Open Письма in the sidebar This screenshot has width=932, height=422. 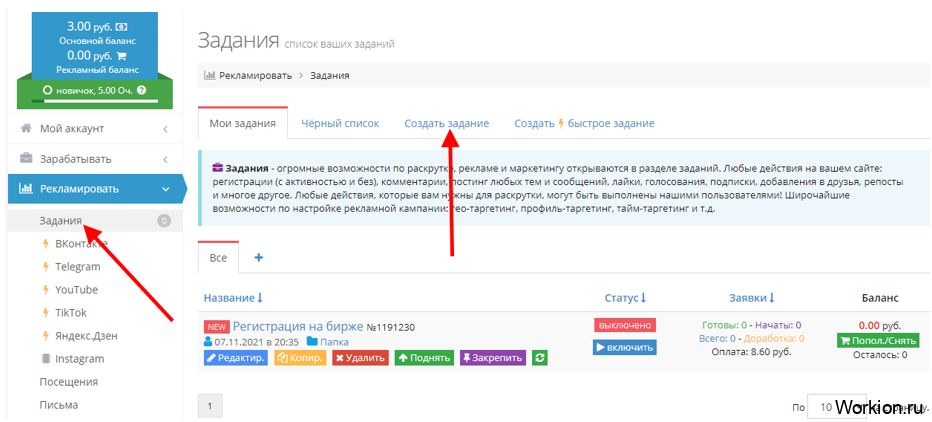pyautogui.click(x=59, y=405)
